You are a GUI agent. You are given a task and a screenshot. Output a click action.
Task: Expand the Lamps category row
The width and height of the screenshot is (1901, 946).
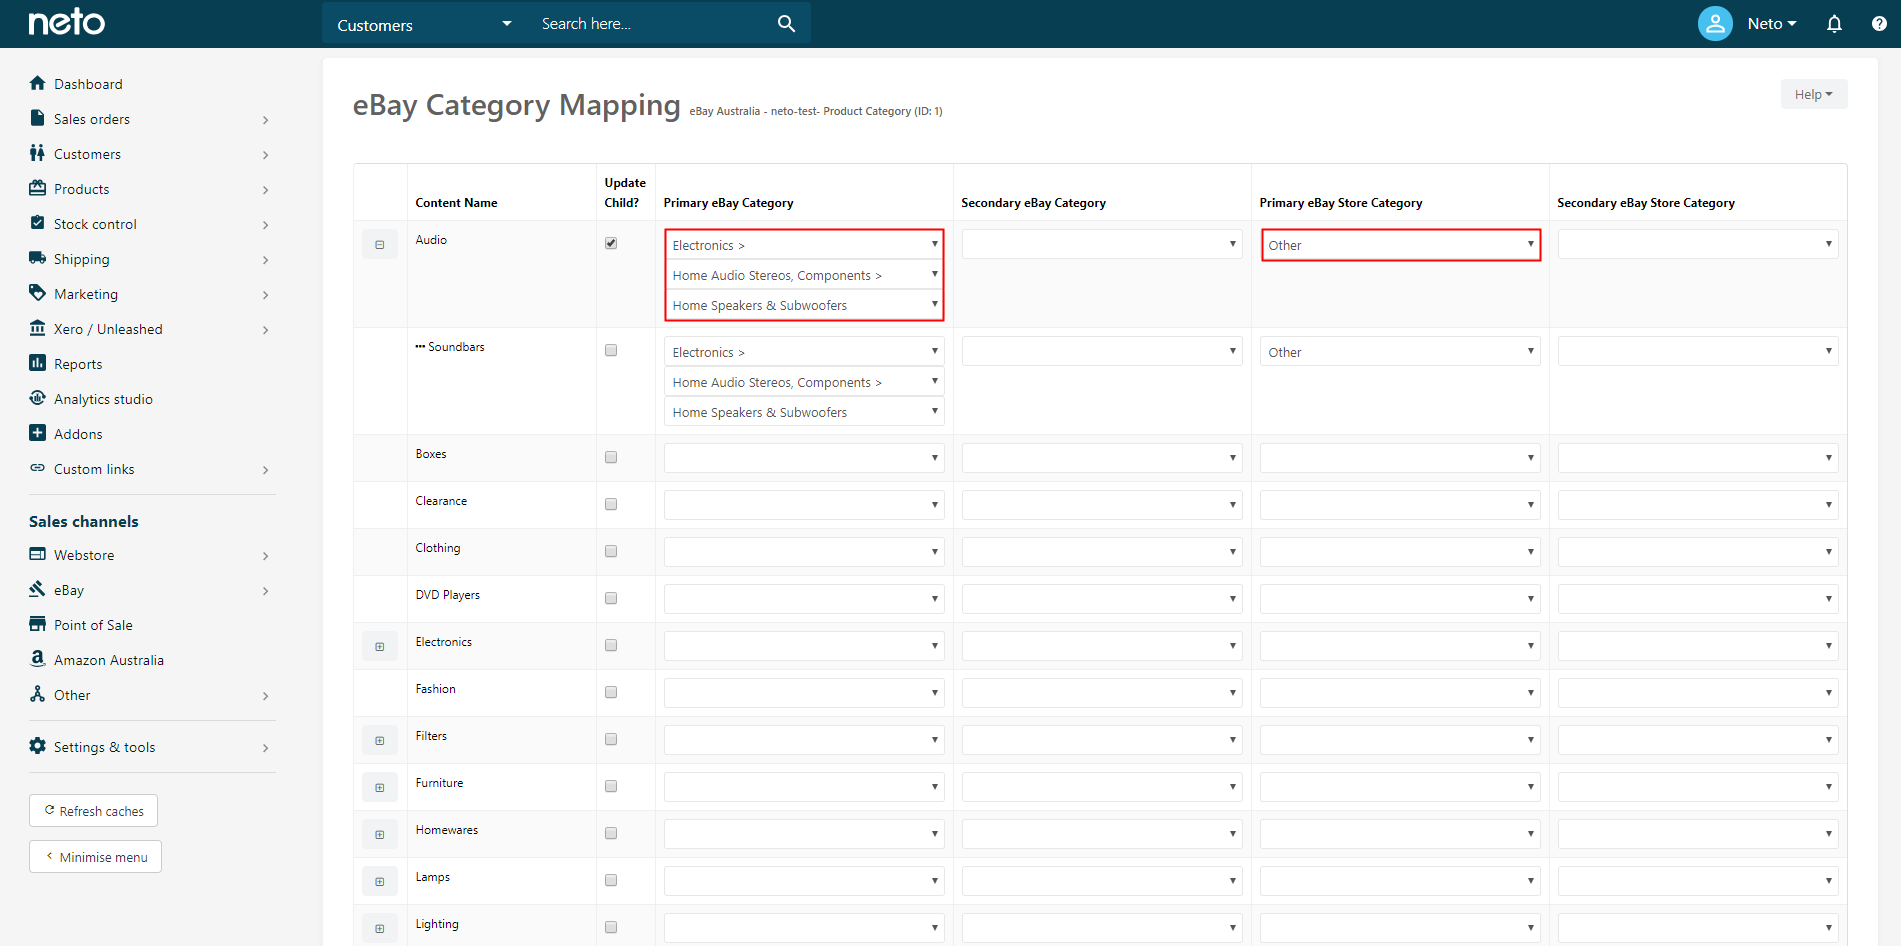tap(380, 881)
